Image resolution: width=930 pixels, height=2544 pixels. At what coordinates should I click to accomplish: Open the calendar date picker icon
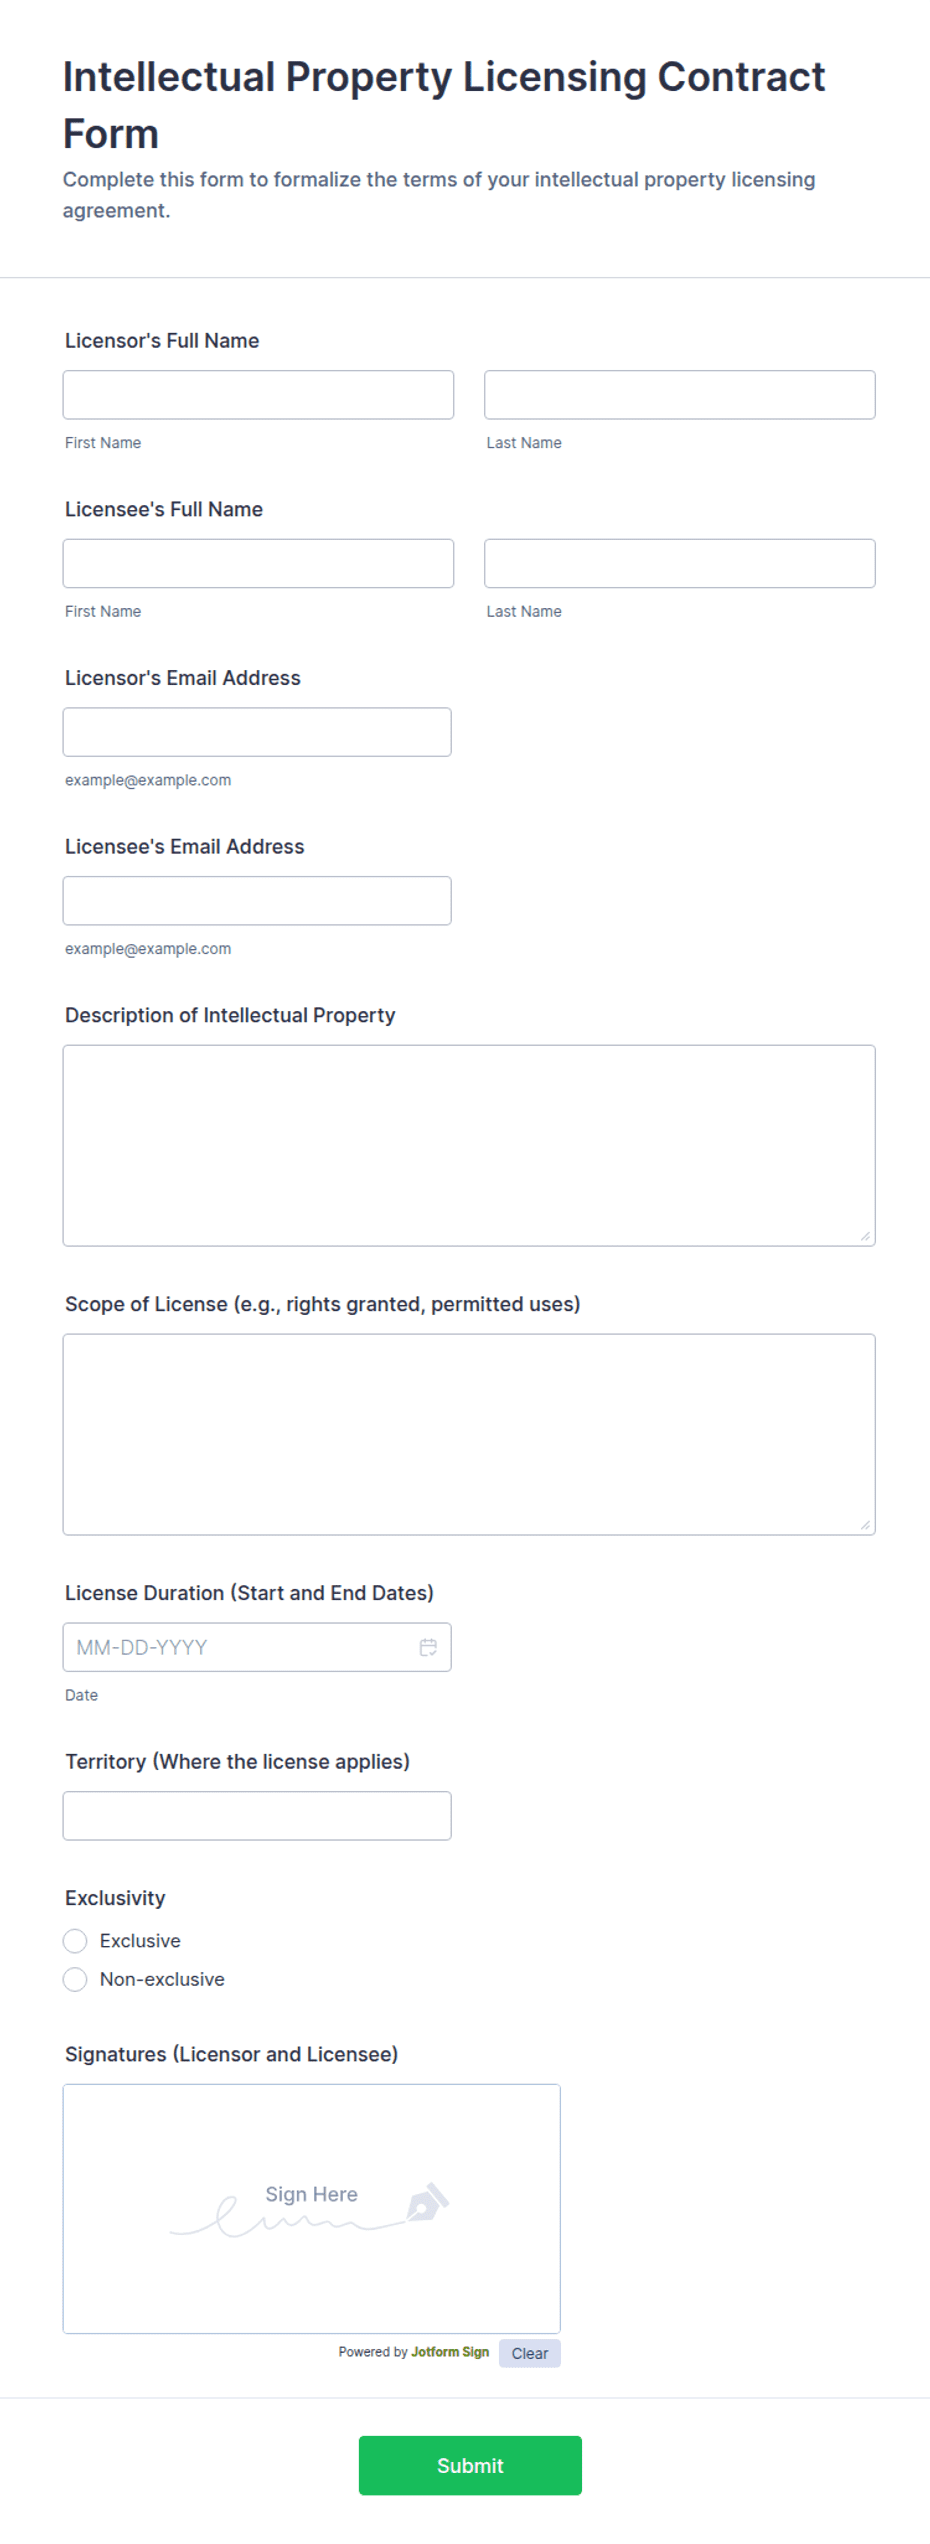pyautogui.click(x=428, y=1647)
